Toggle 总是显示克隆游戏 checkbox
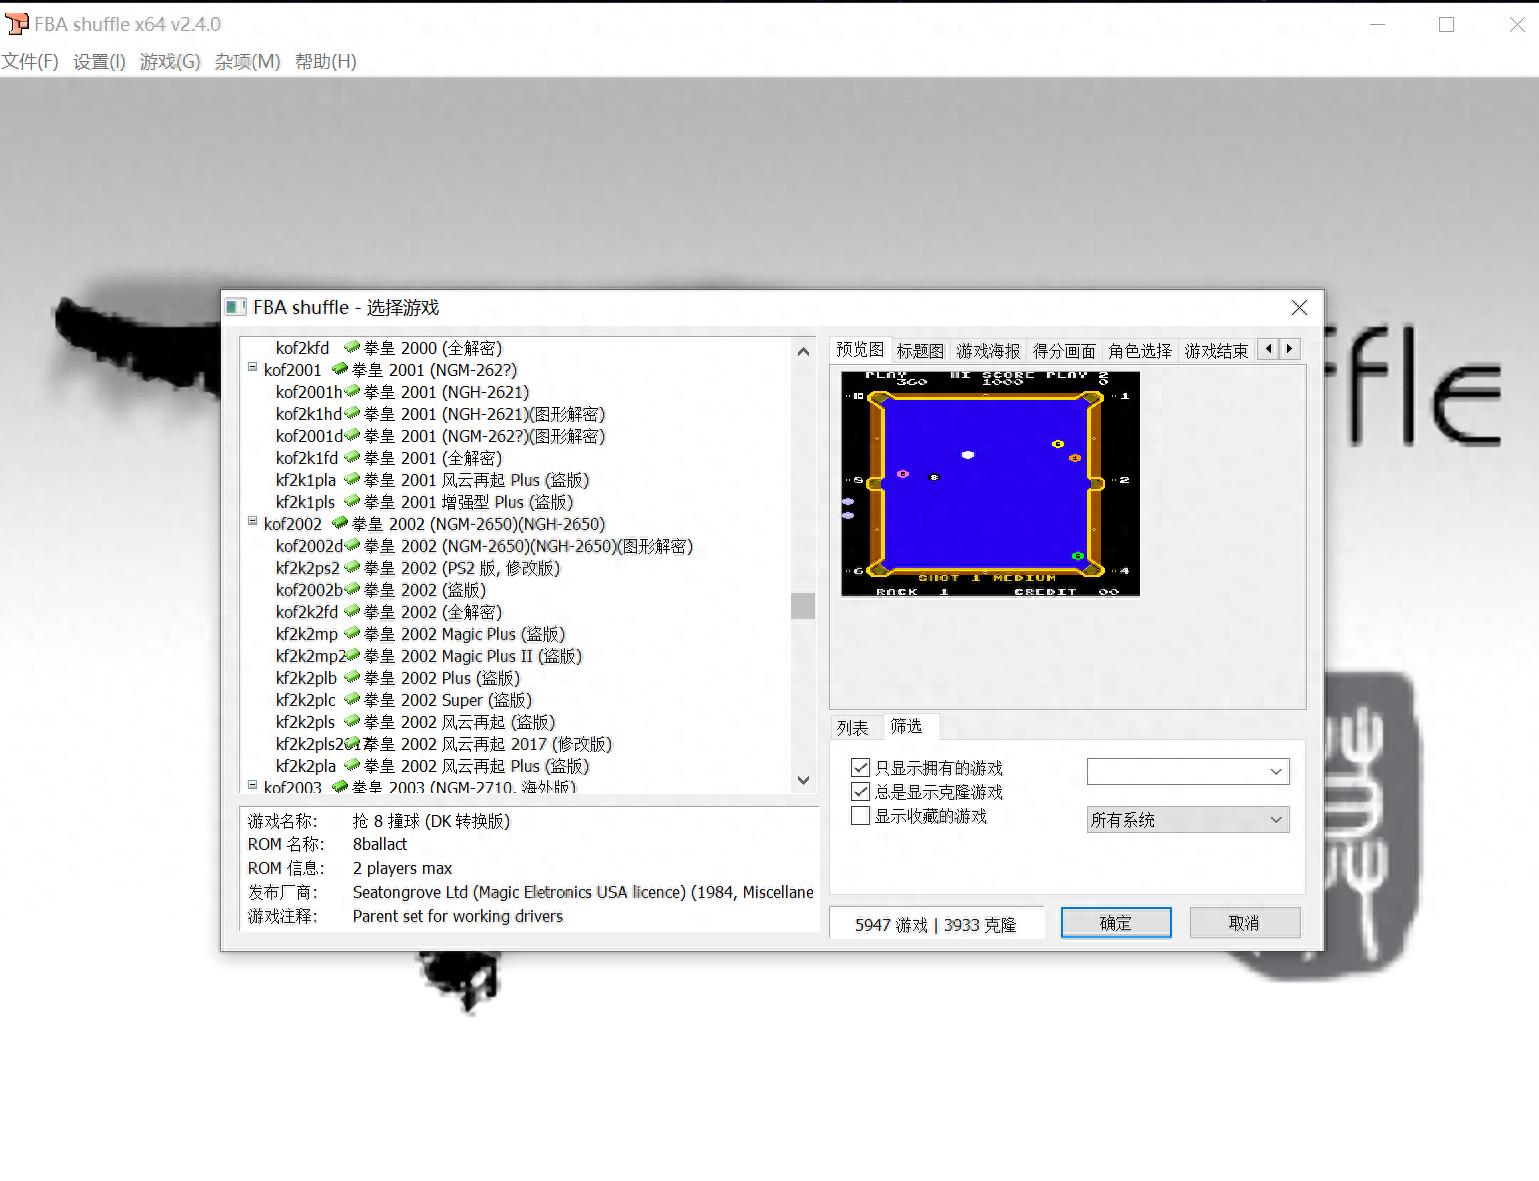Screen dimensions: 1539x1181 (860, 791)
